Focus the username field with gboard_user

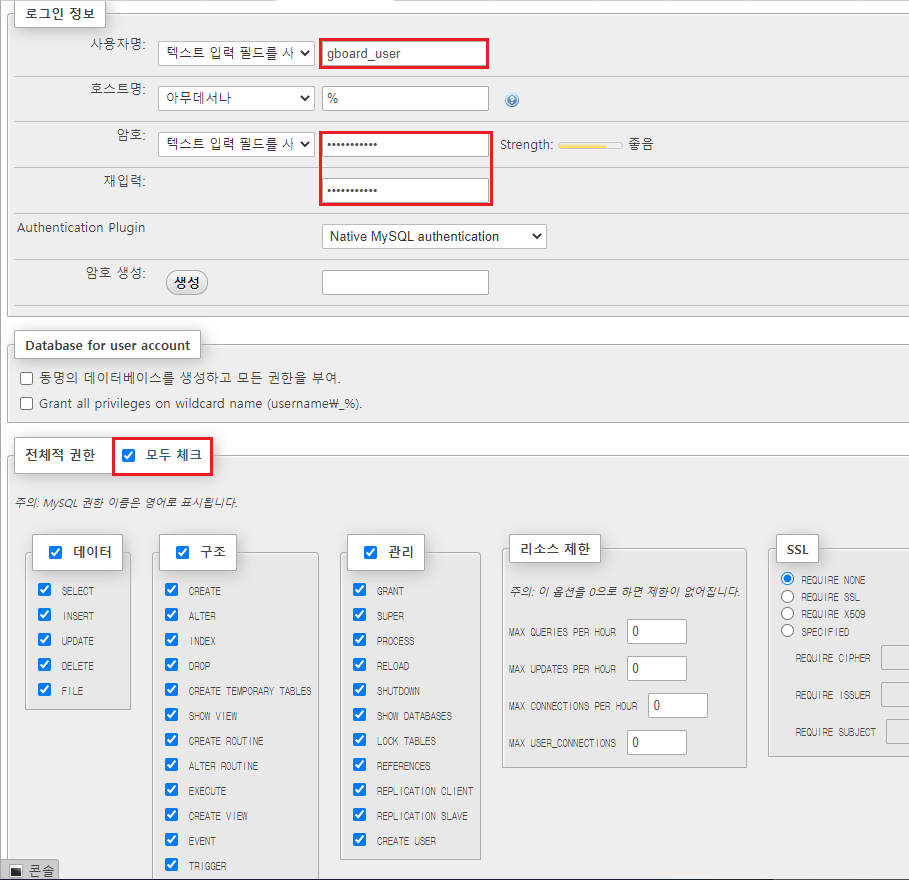click(x=404, y=54)
